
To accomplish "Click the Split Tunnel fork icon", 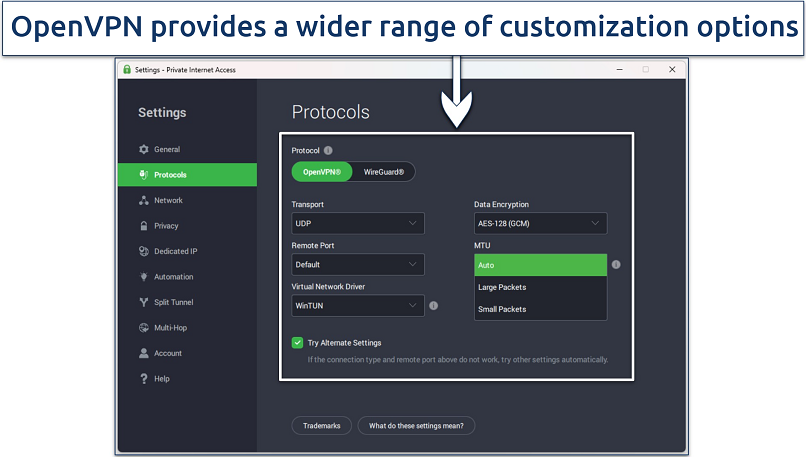I will pos(143,302).
